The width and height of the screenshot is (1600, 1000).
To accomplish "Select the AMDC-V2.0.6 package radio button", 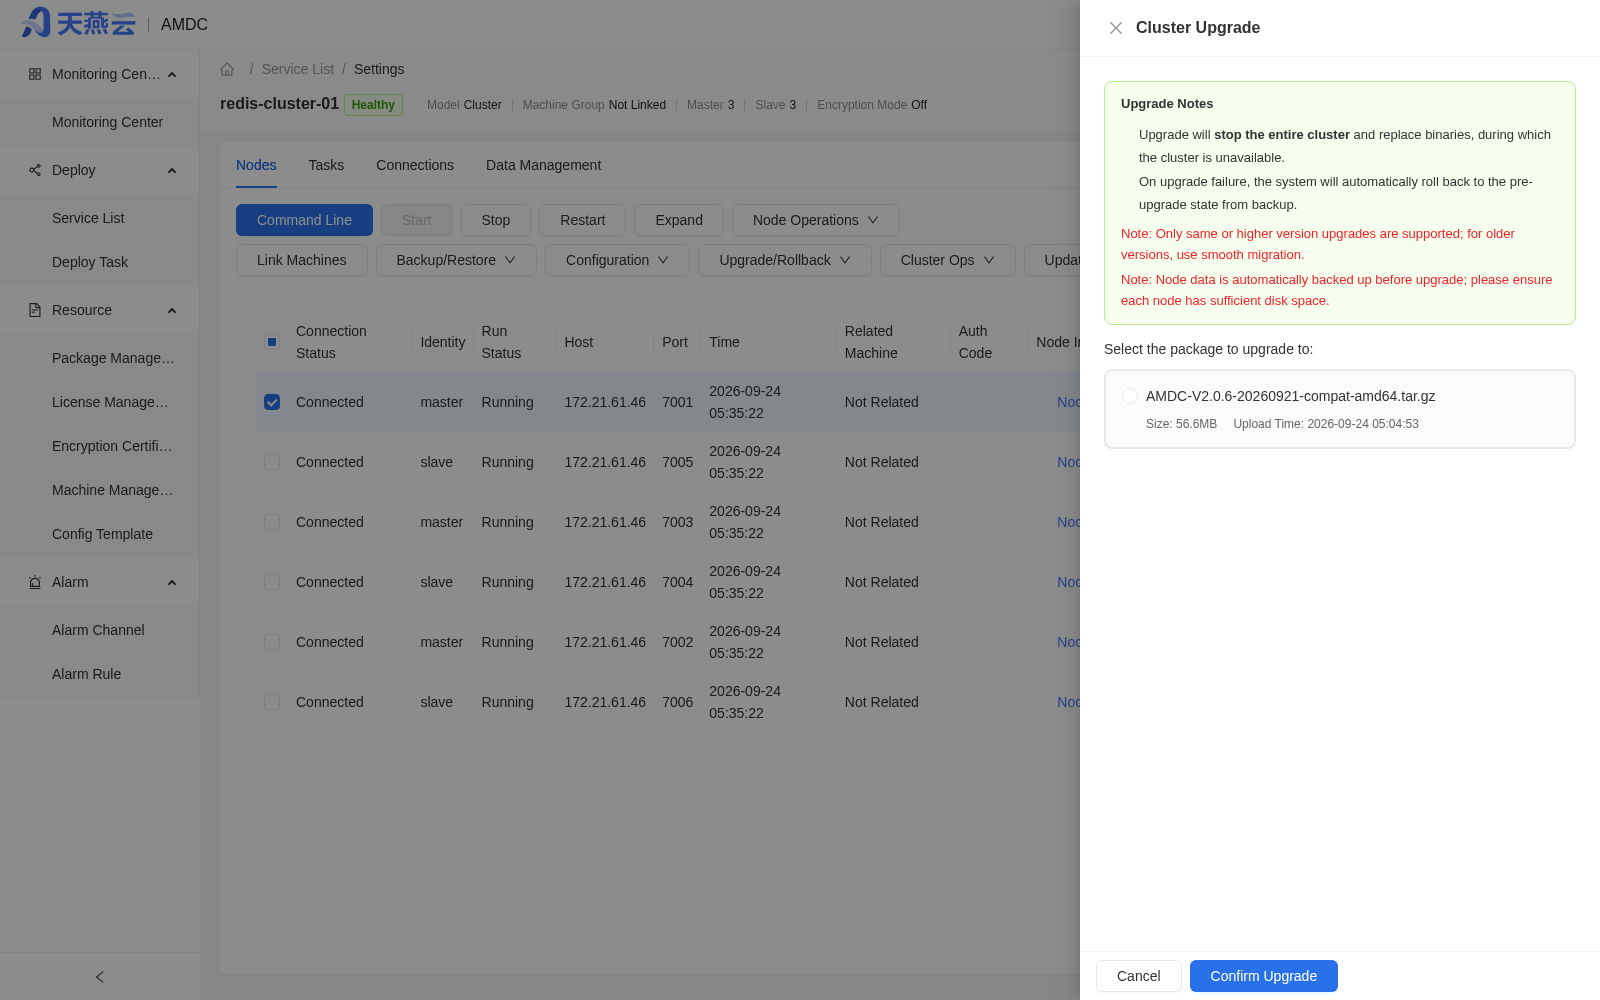I will 1130,396.
